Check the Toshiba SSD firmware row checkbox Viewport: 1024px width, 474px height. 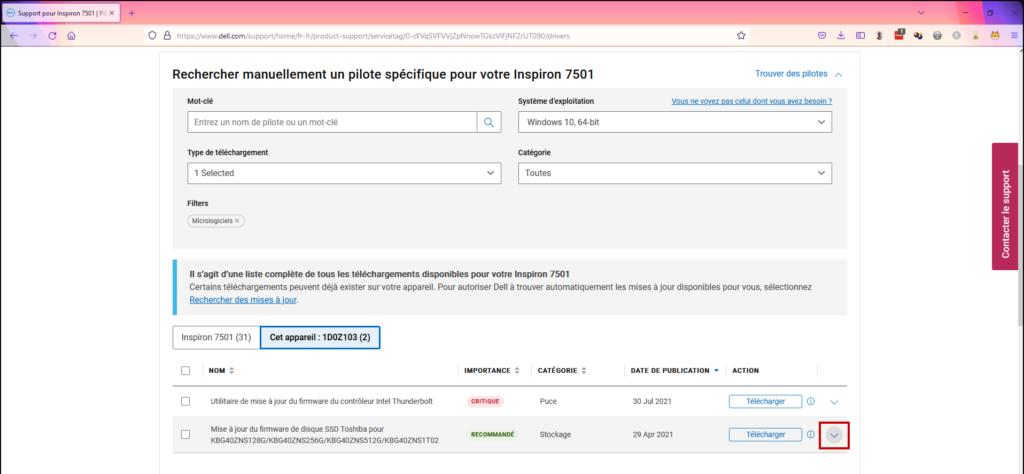tap(185, 434)
